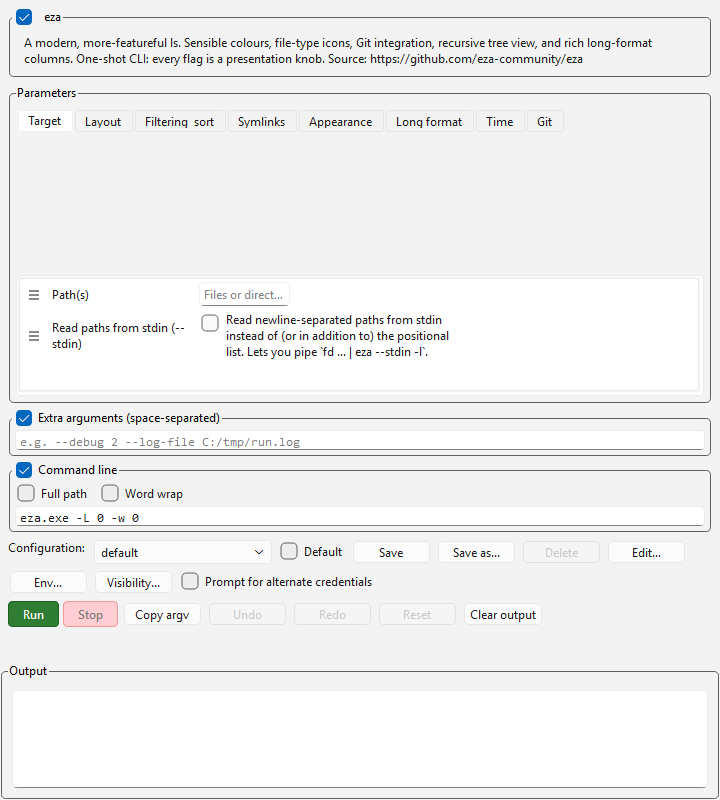Open the Edit... configuration dialog
720x800 pixels.
(646, 553)
